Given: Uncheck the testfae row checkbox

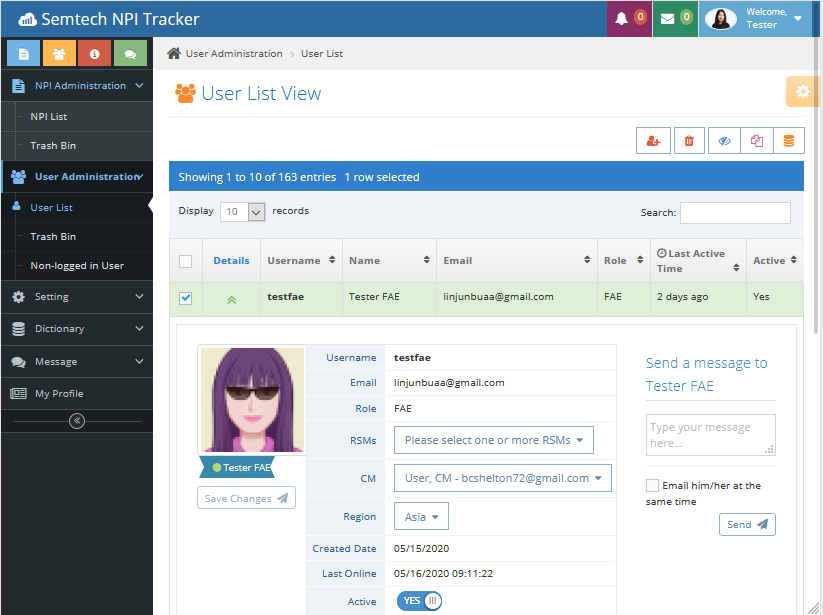Looking at the screenshot, I should (185, 298).
